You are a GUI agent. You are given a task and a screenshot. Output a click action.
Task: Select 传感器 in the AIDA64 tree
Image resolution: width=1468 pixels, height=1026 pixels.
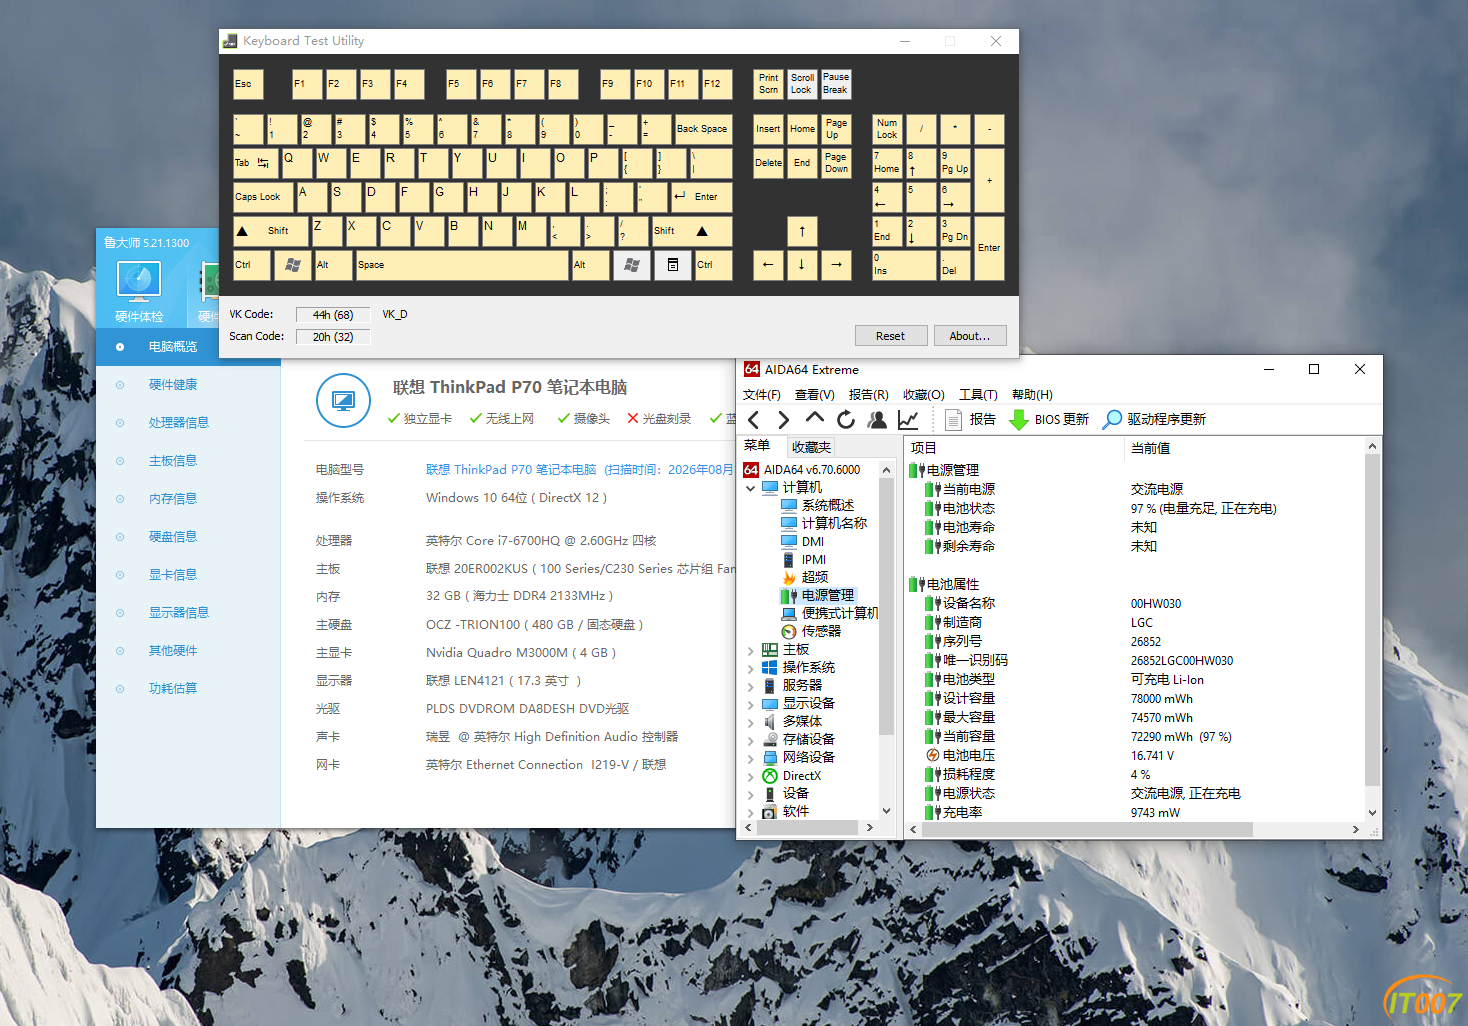point(821,632)
